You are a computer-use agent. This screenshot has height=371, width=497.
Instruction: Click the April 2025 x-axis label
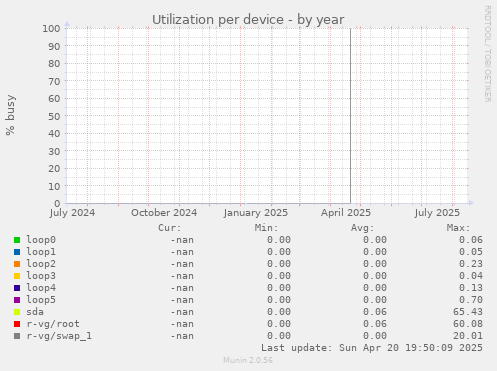346,213
